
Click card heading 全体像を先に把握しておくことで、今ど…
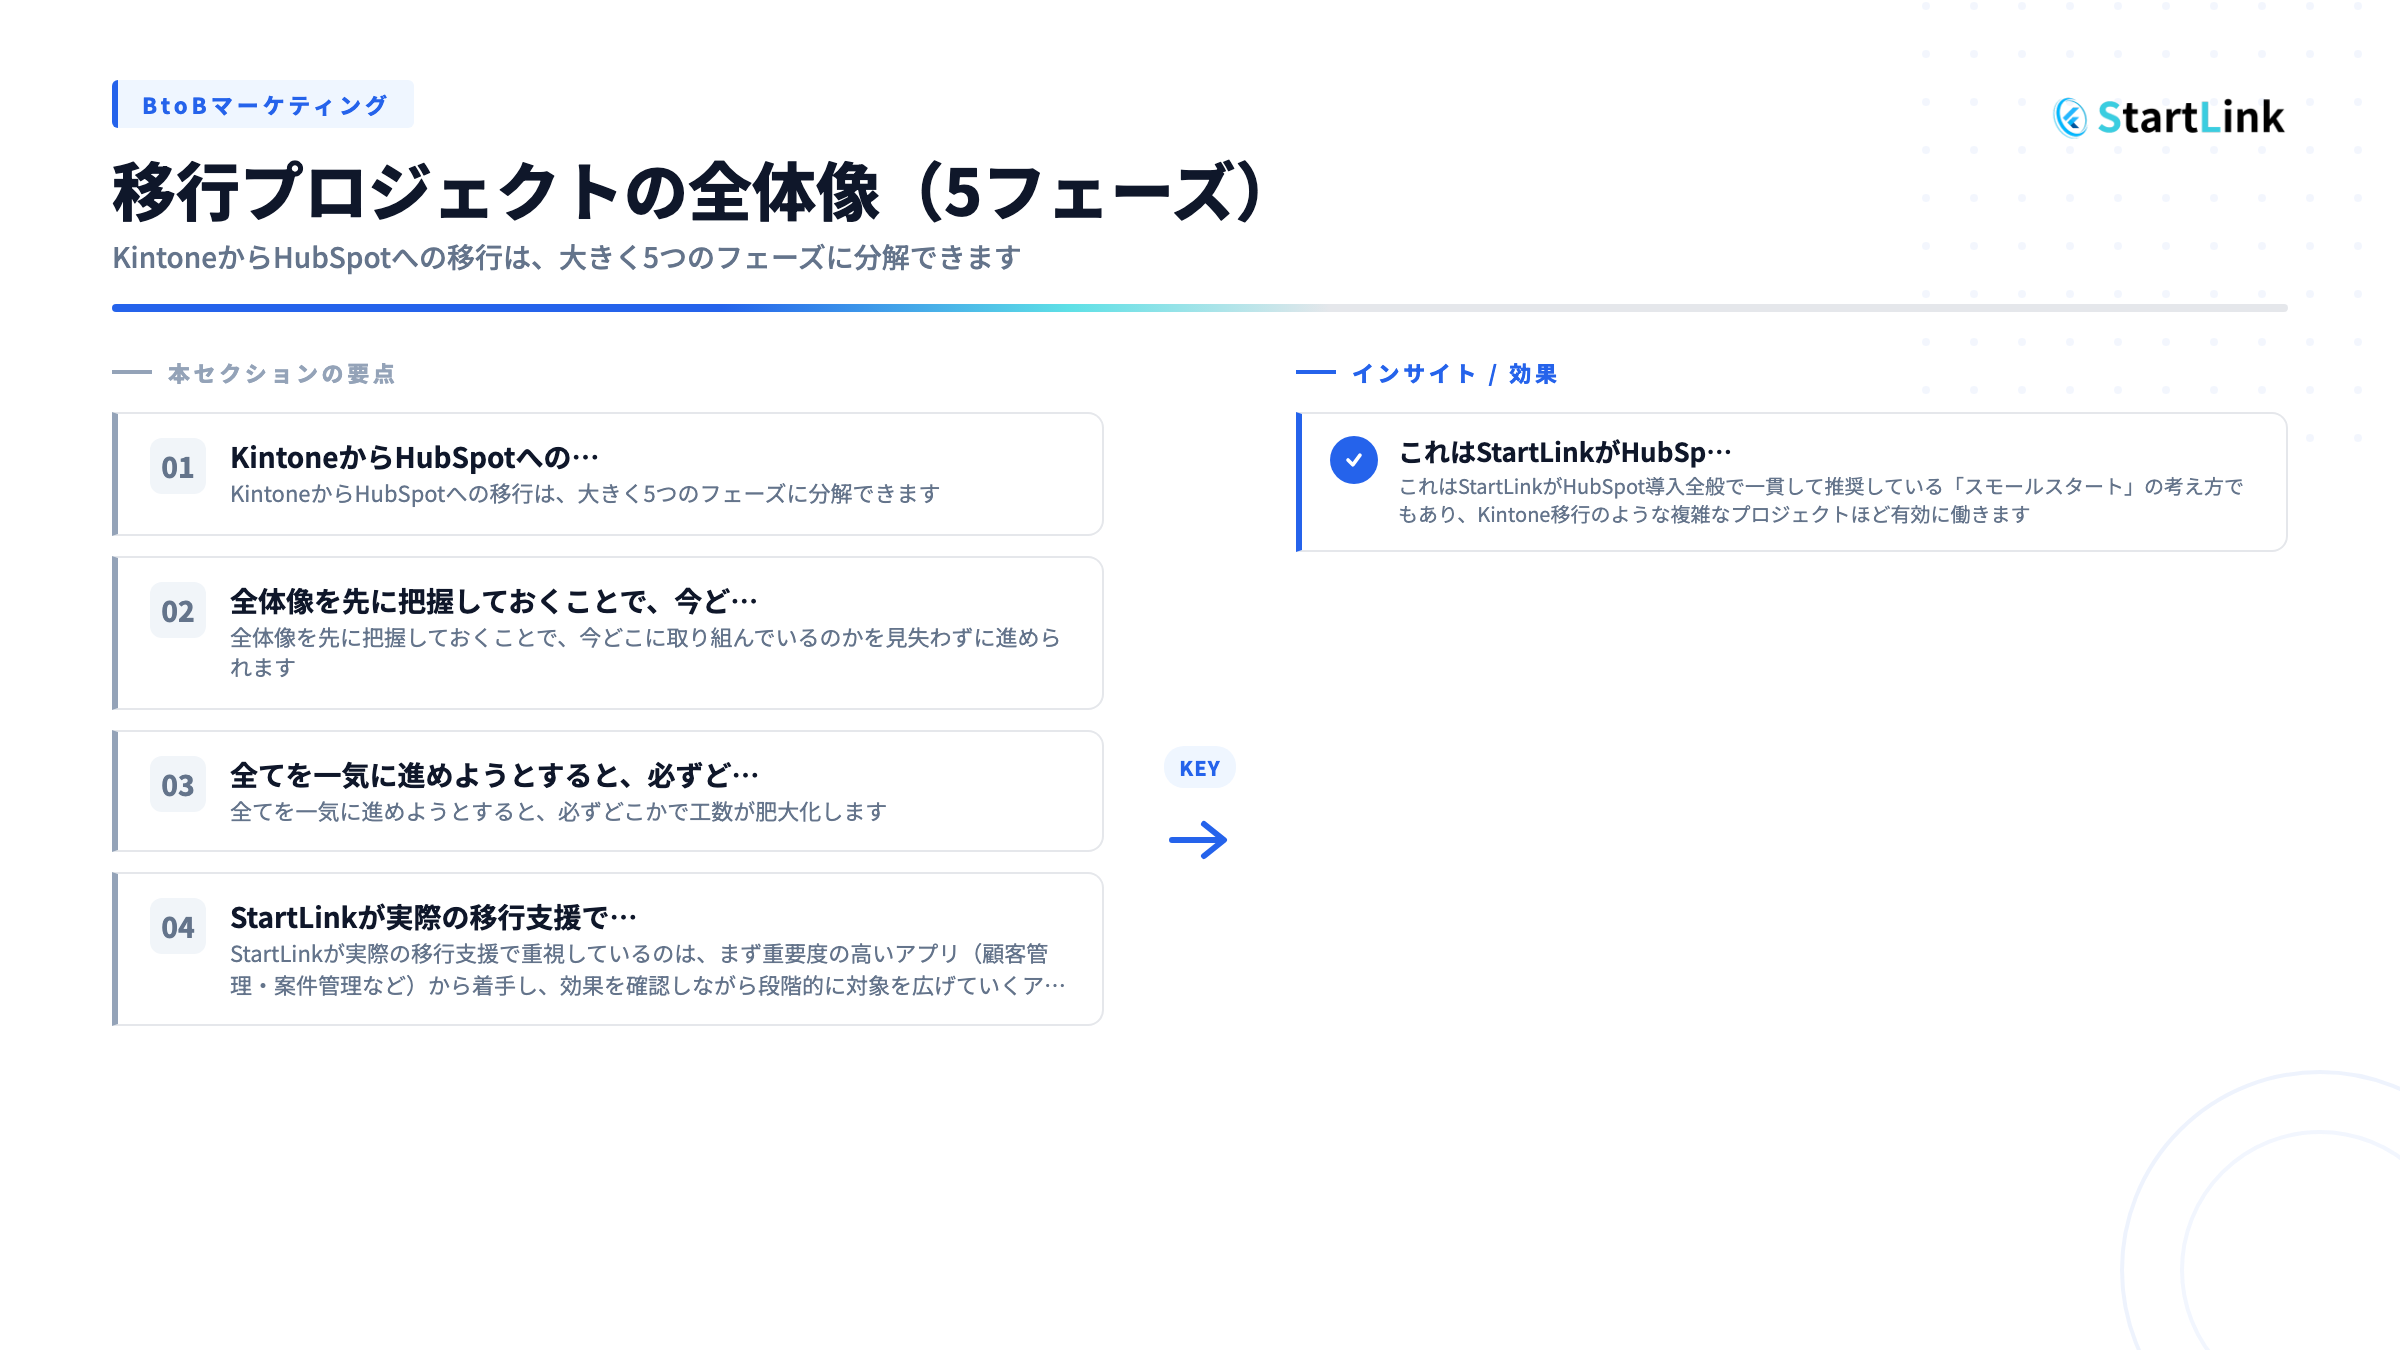[493, 602]
